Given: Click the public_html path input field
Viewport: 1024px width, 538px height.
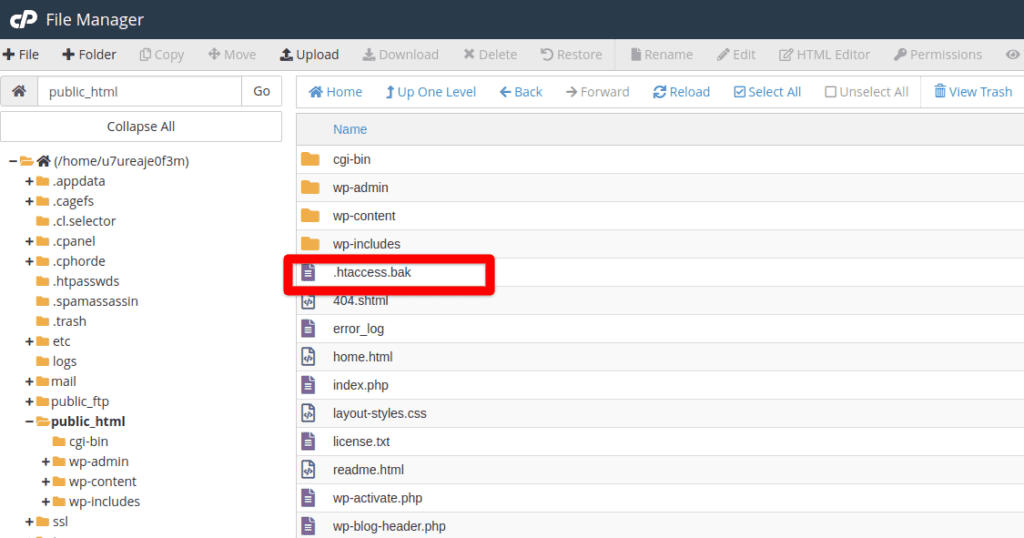Looking at the screenshot, I should [x=139, y=92].
